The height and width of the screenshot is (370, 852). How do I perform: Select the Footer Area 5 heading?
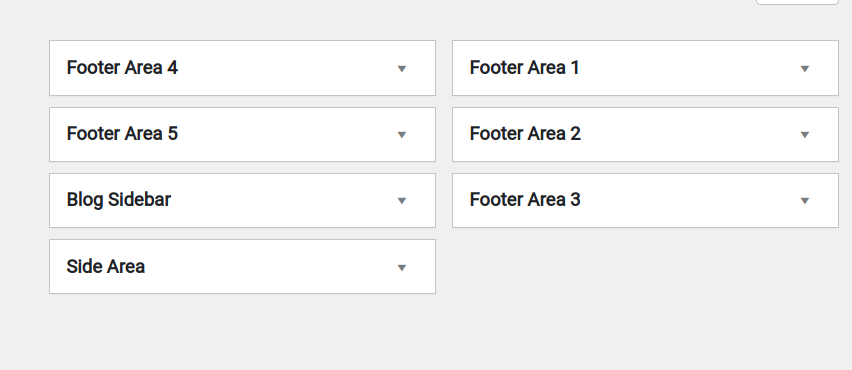122,134
